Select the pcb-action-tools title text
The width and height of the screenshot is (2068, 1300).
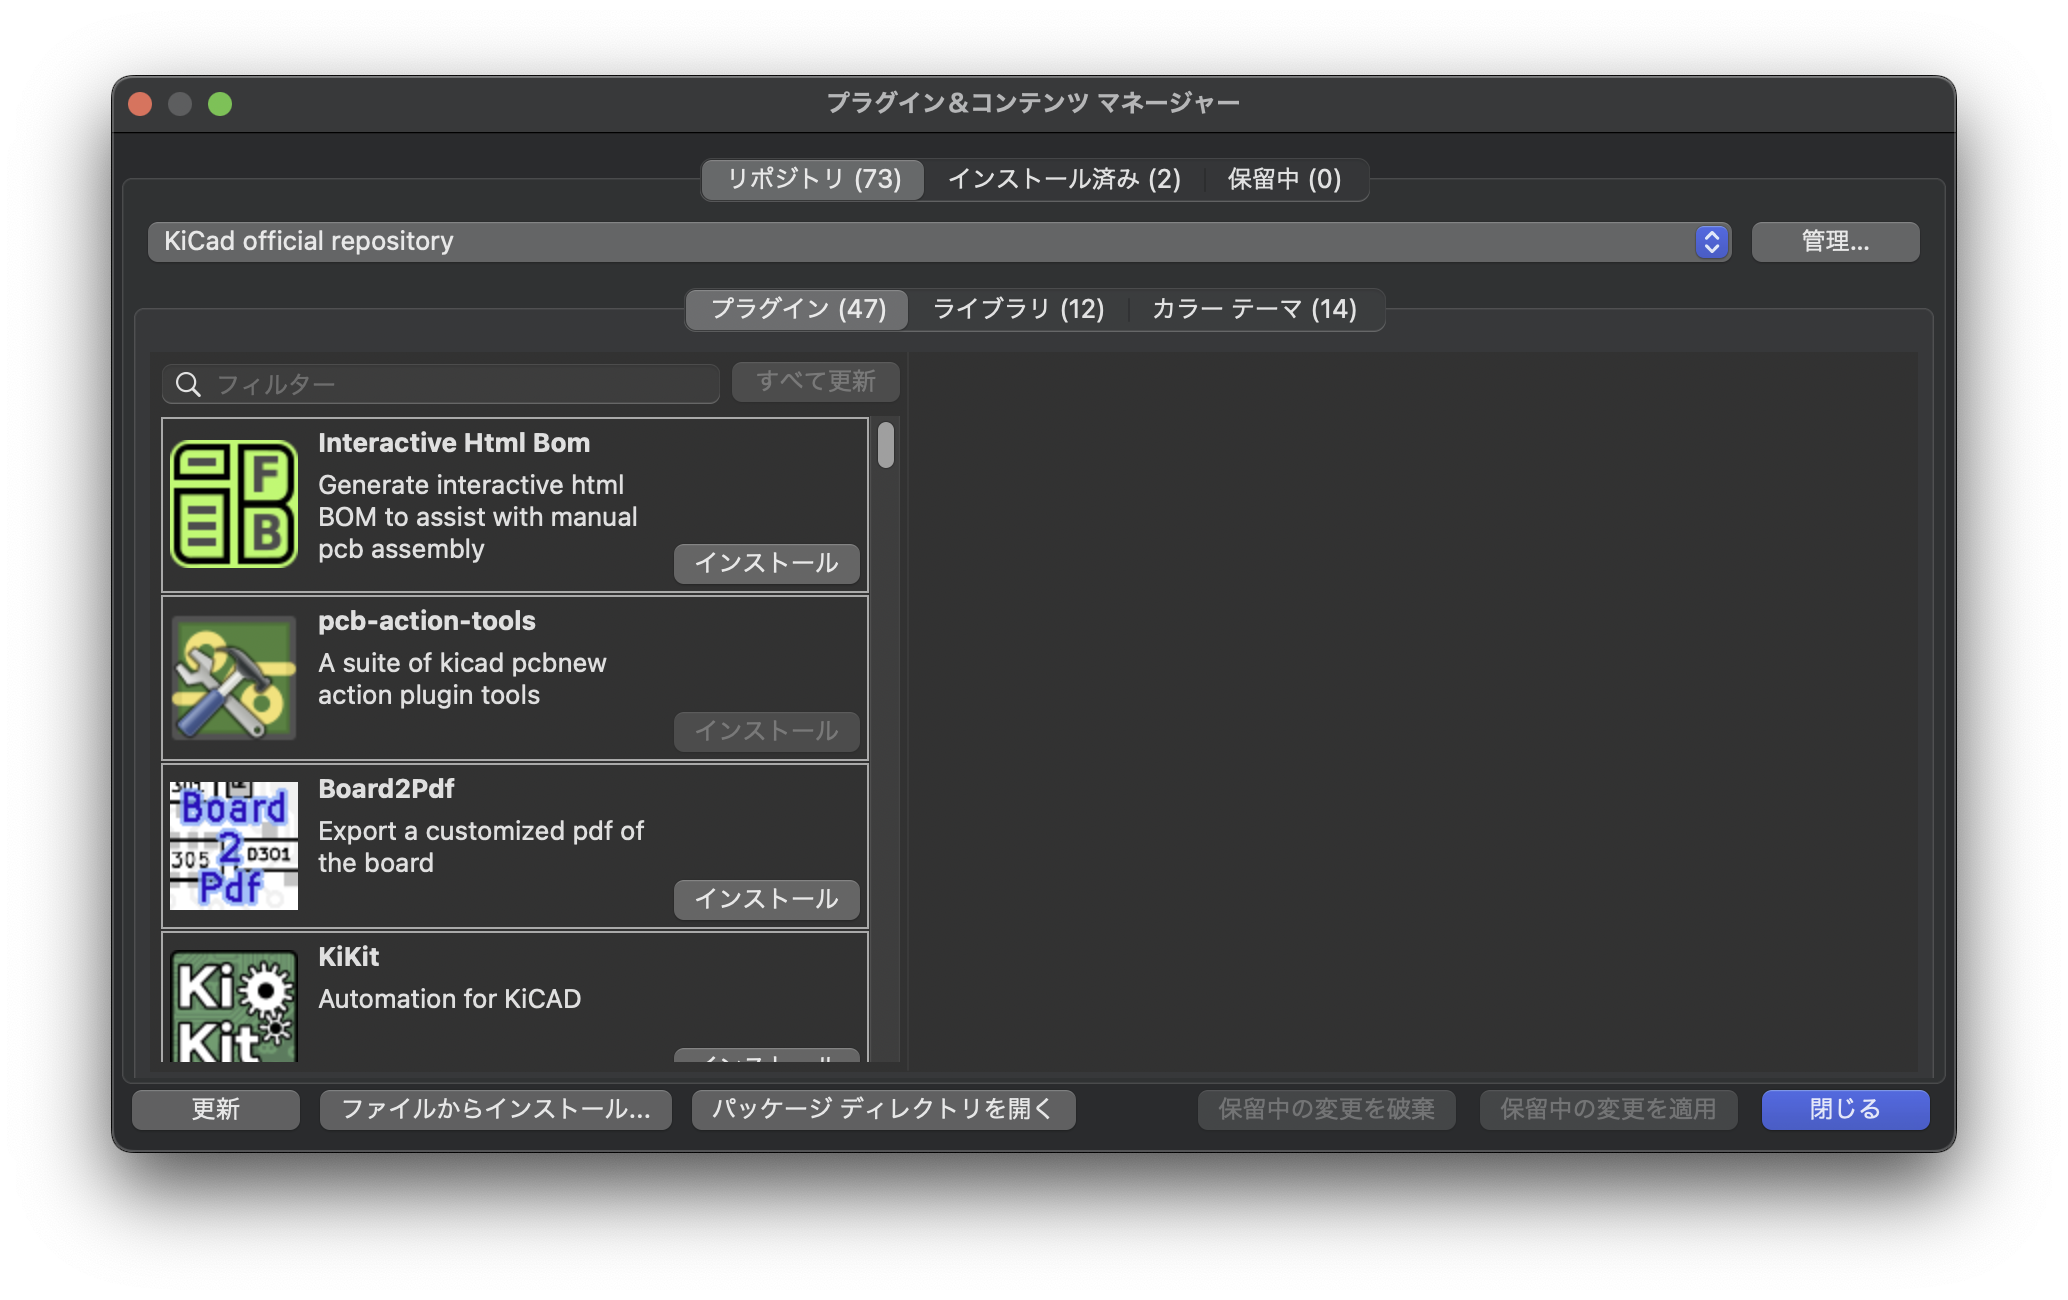427,621
